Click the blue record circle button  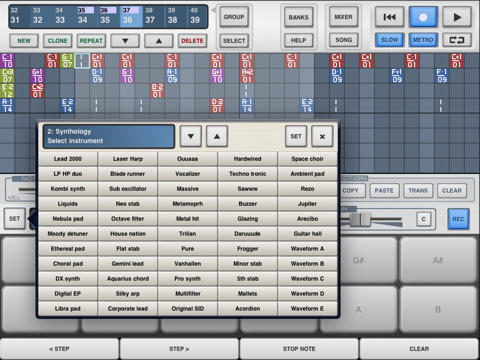point(423,17)
